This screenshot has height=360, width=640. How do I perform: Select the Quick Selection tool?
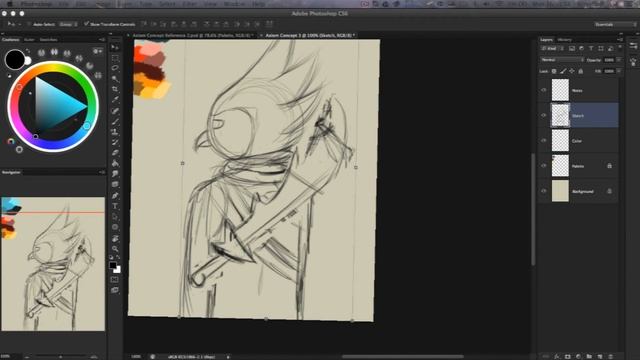click(115, 79)
